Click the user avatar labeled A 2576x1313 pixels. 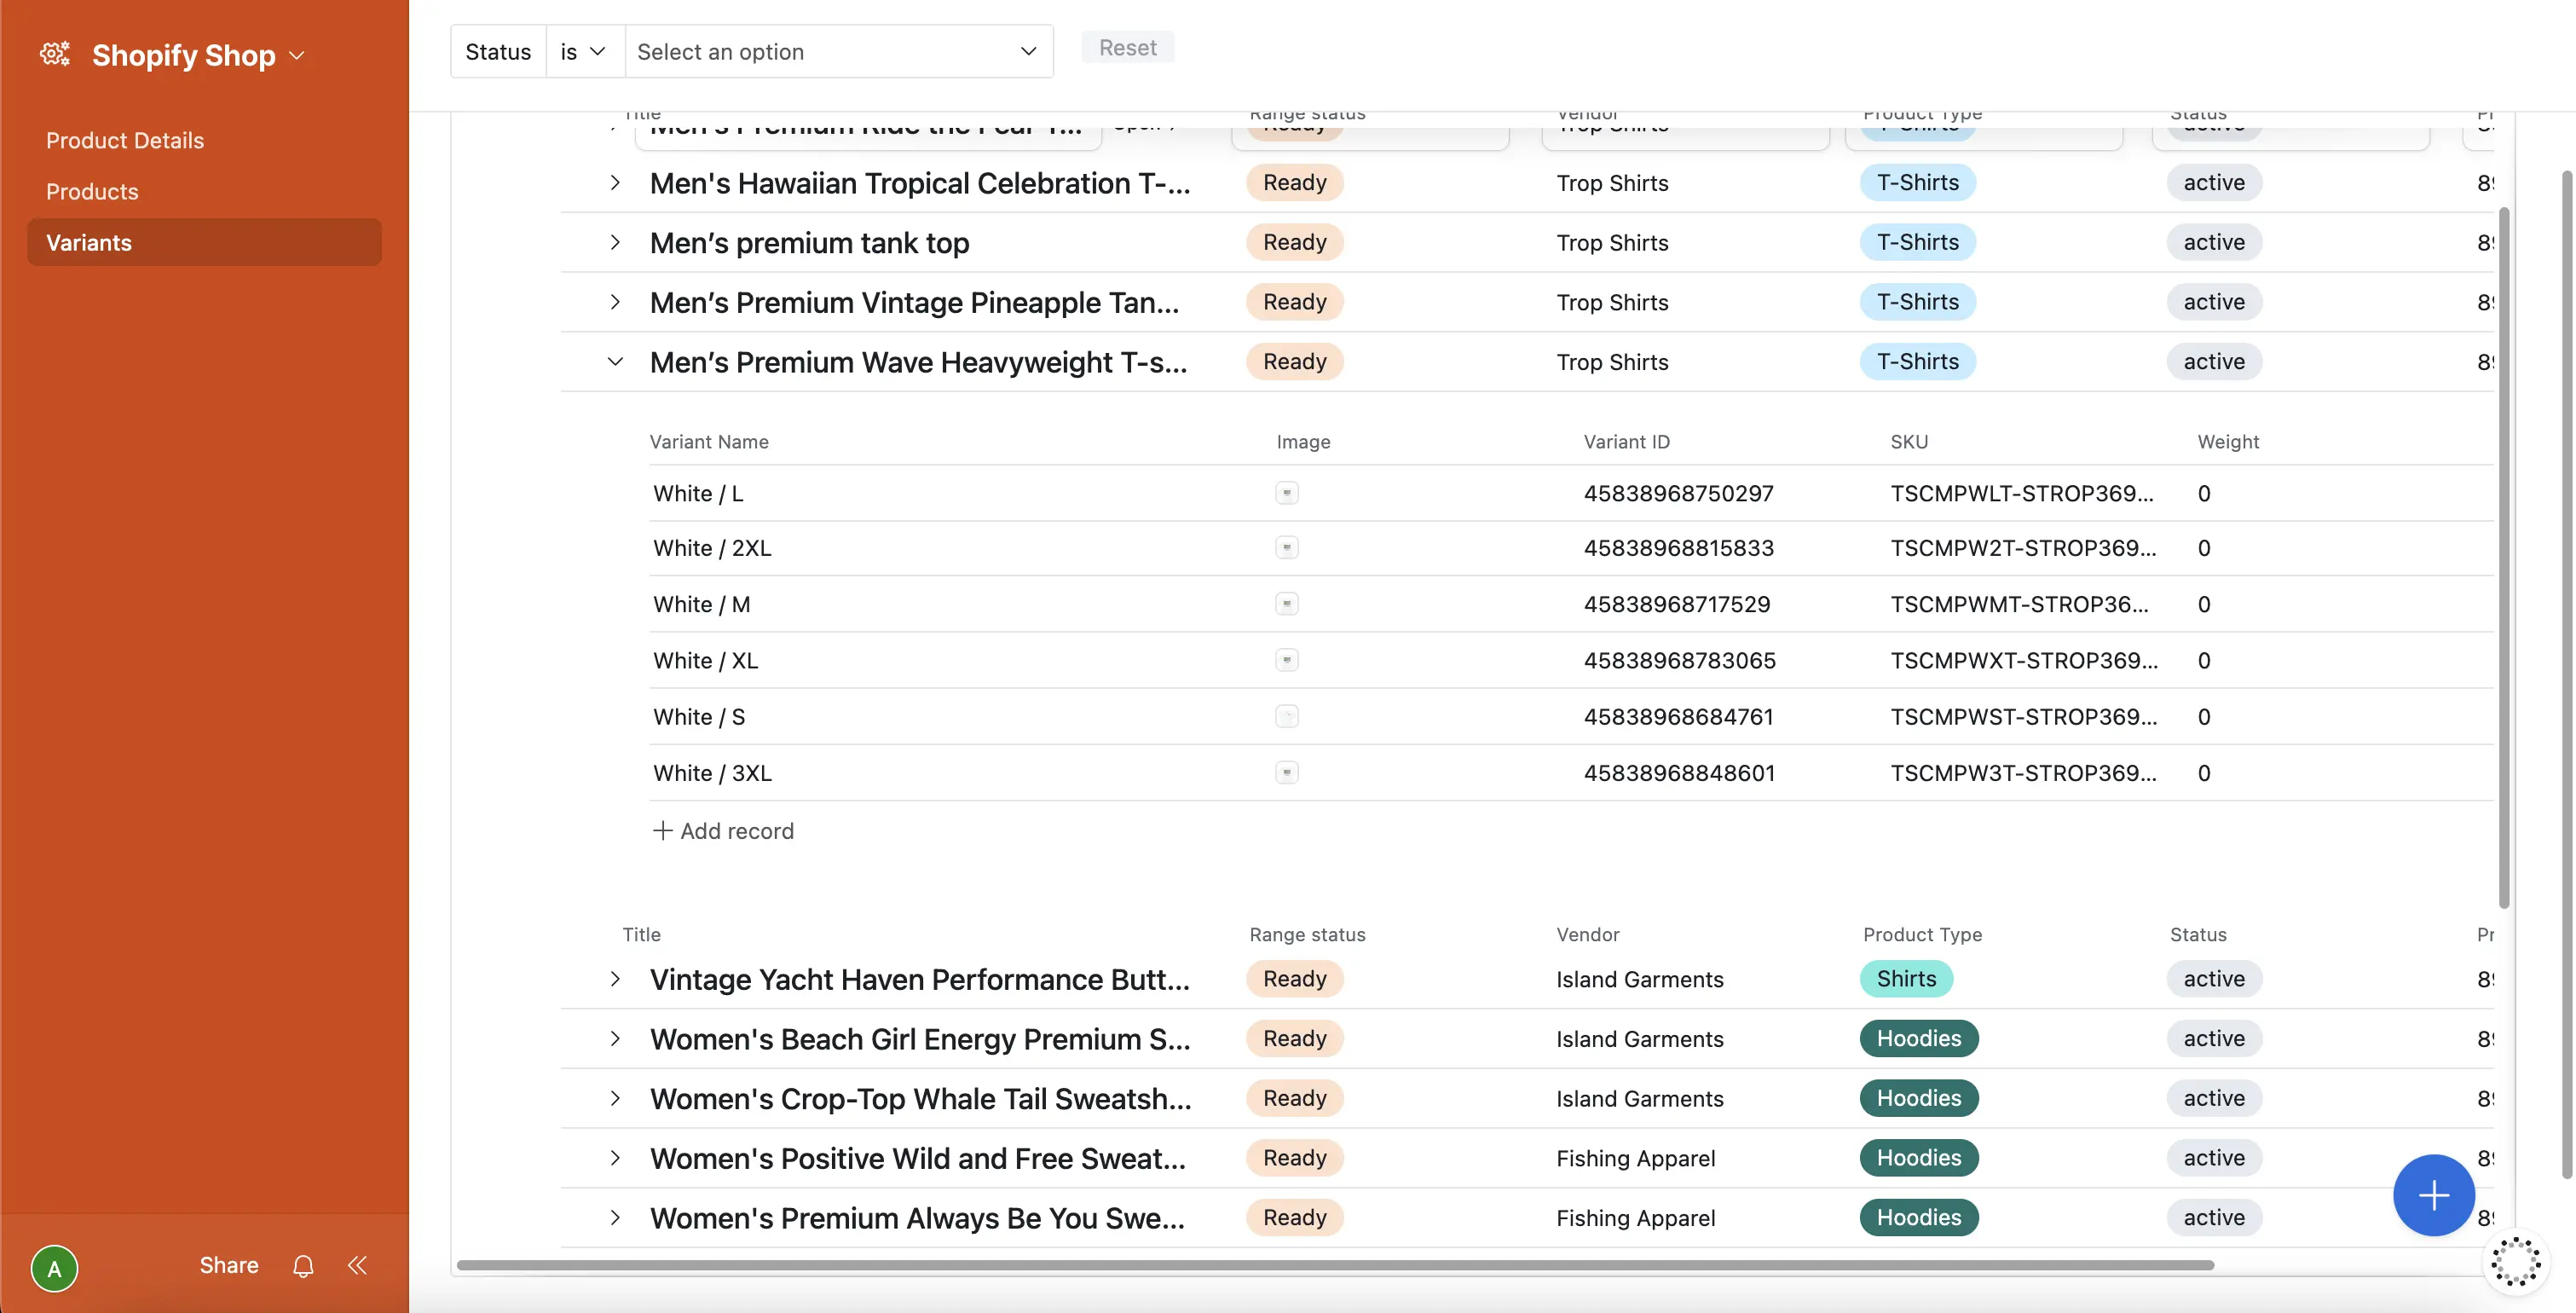tap(54, 1269)
